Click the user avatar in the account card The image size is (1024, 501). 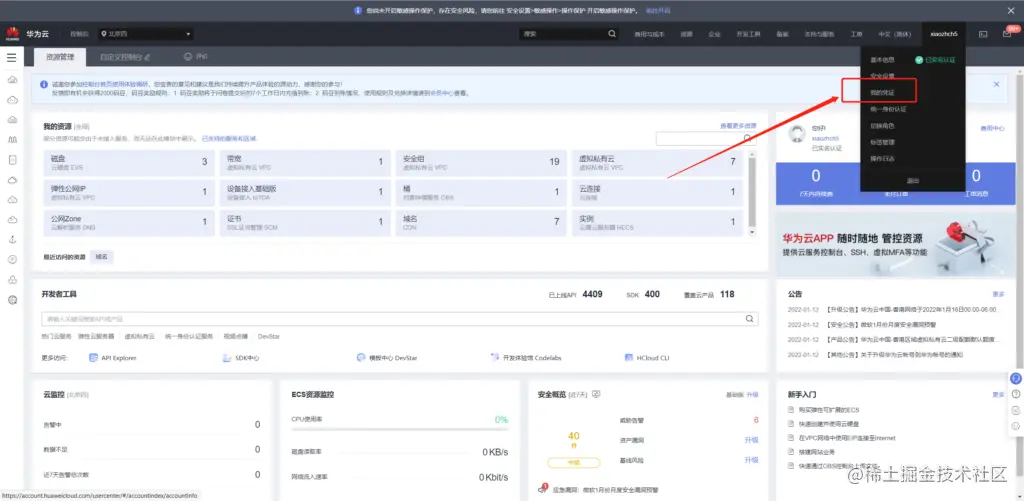(x=796, y=134)
